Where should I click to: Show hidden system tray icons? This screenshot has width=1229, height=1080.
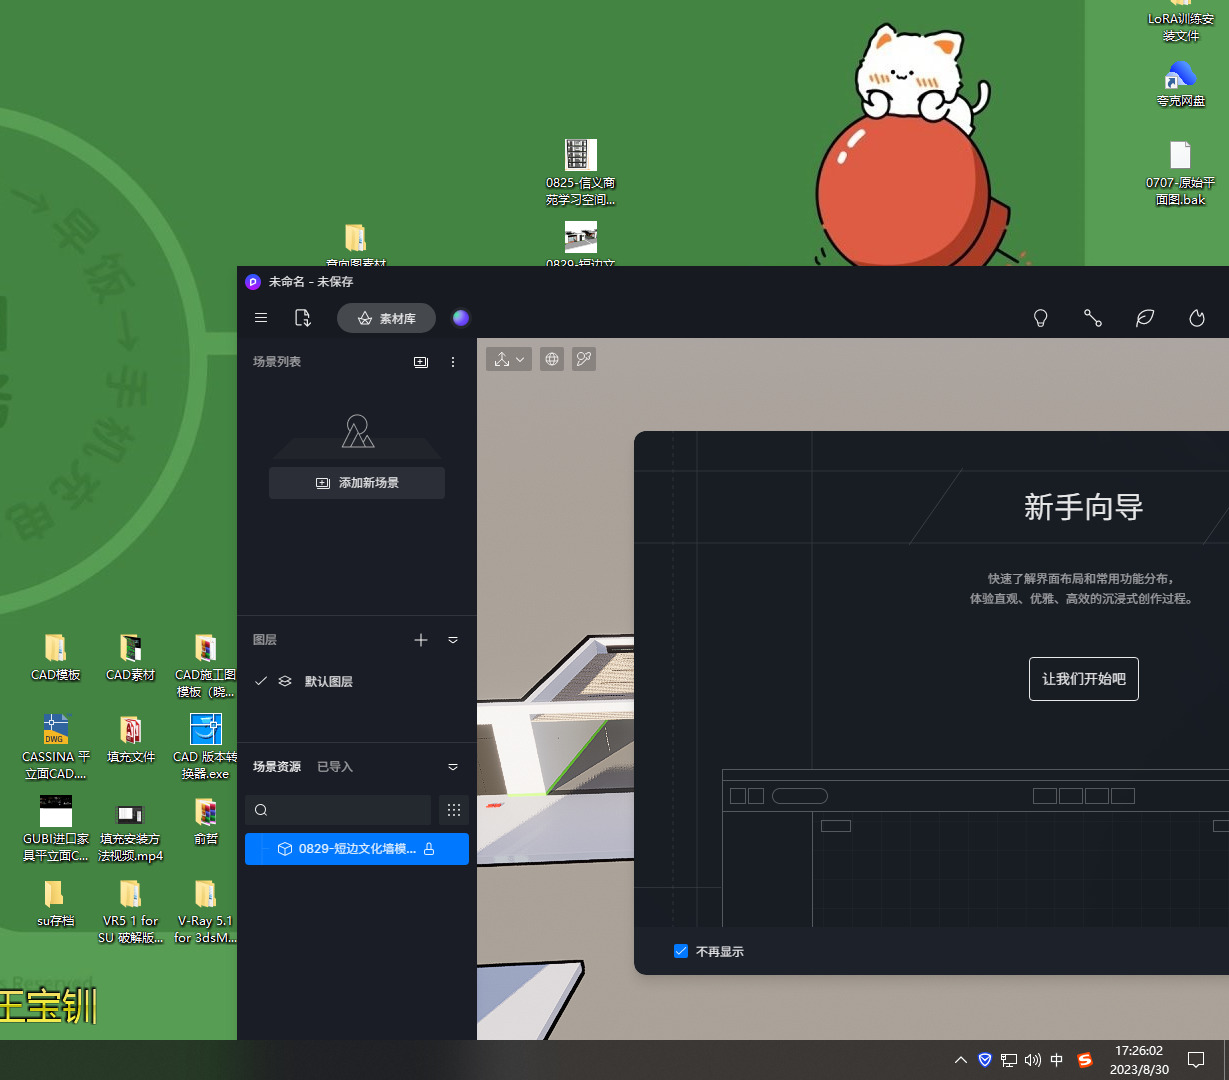(961, 1060)
